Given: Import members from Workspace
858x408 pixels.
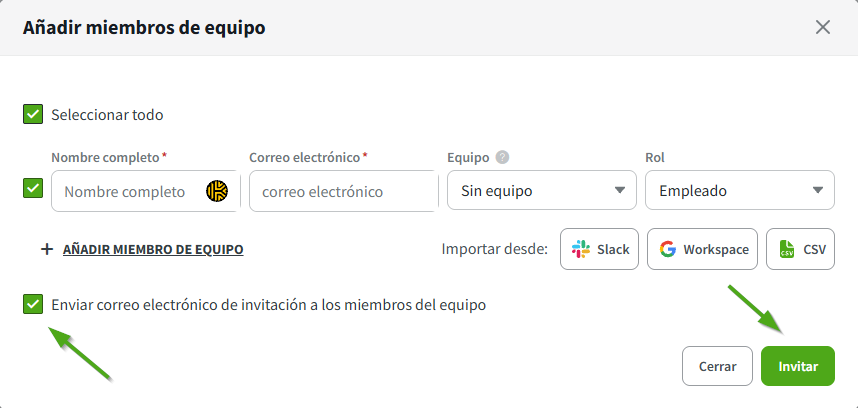Looking at the screenshot, I should click(704, 249).
